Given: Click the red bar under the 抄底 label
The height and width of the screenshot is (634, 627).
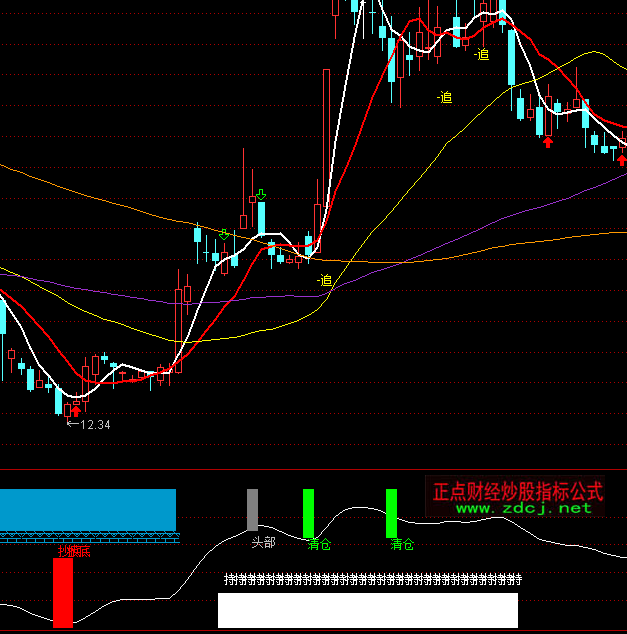Looking at the screenshot, I should [63, 592].
